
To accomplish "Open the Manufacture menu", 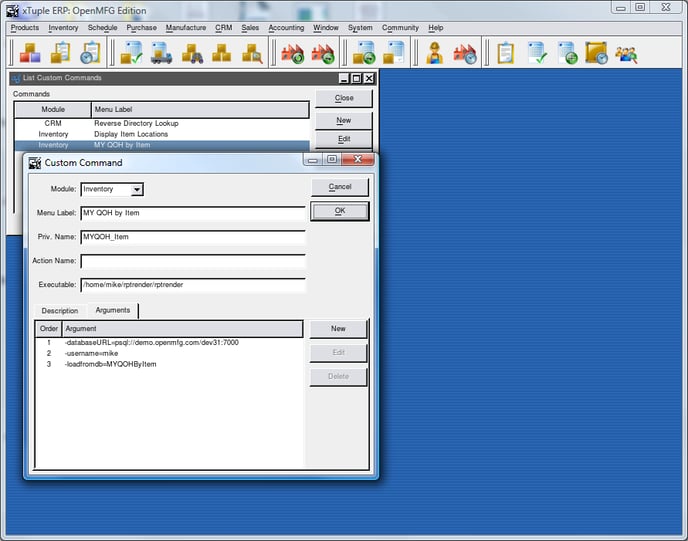I will pos(186,28).
